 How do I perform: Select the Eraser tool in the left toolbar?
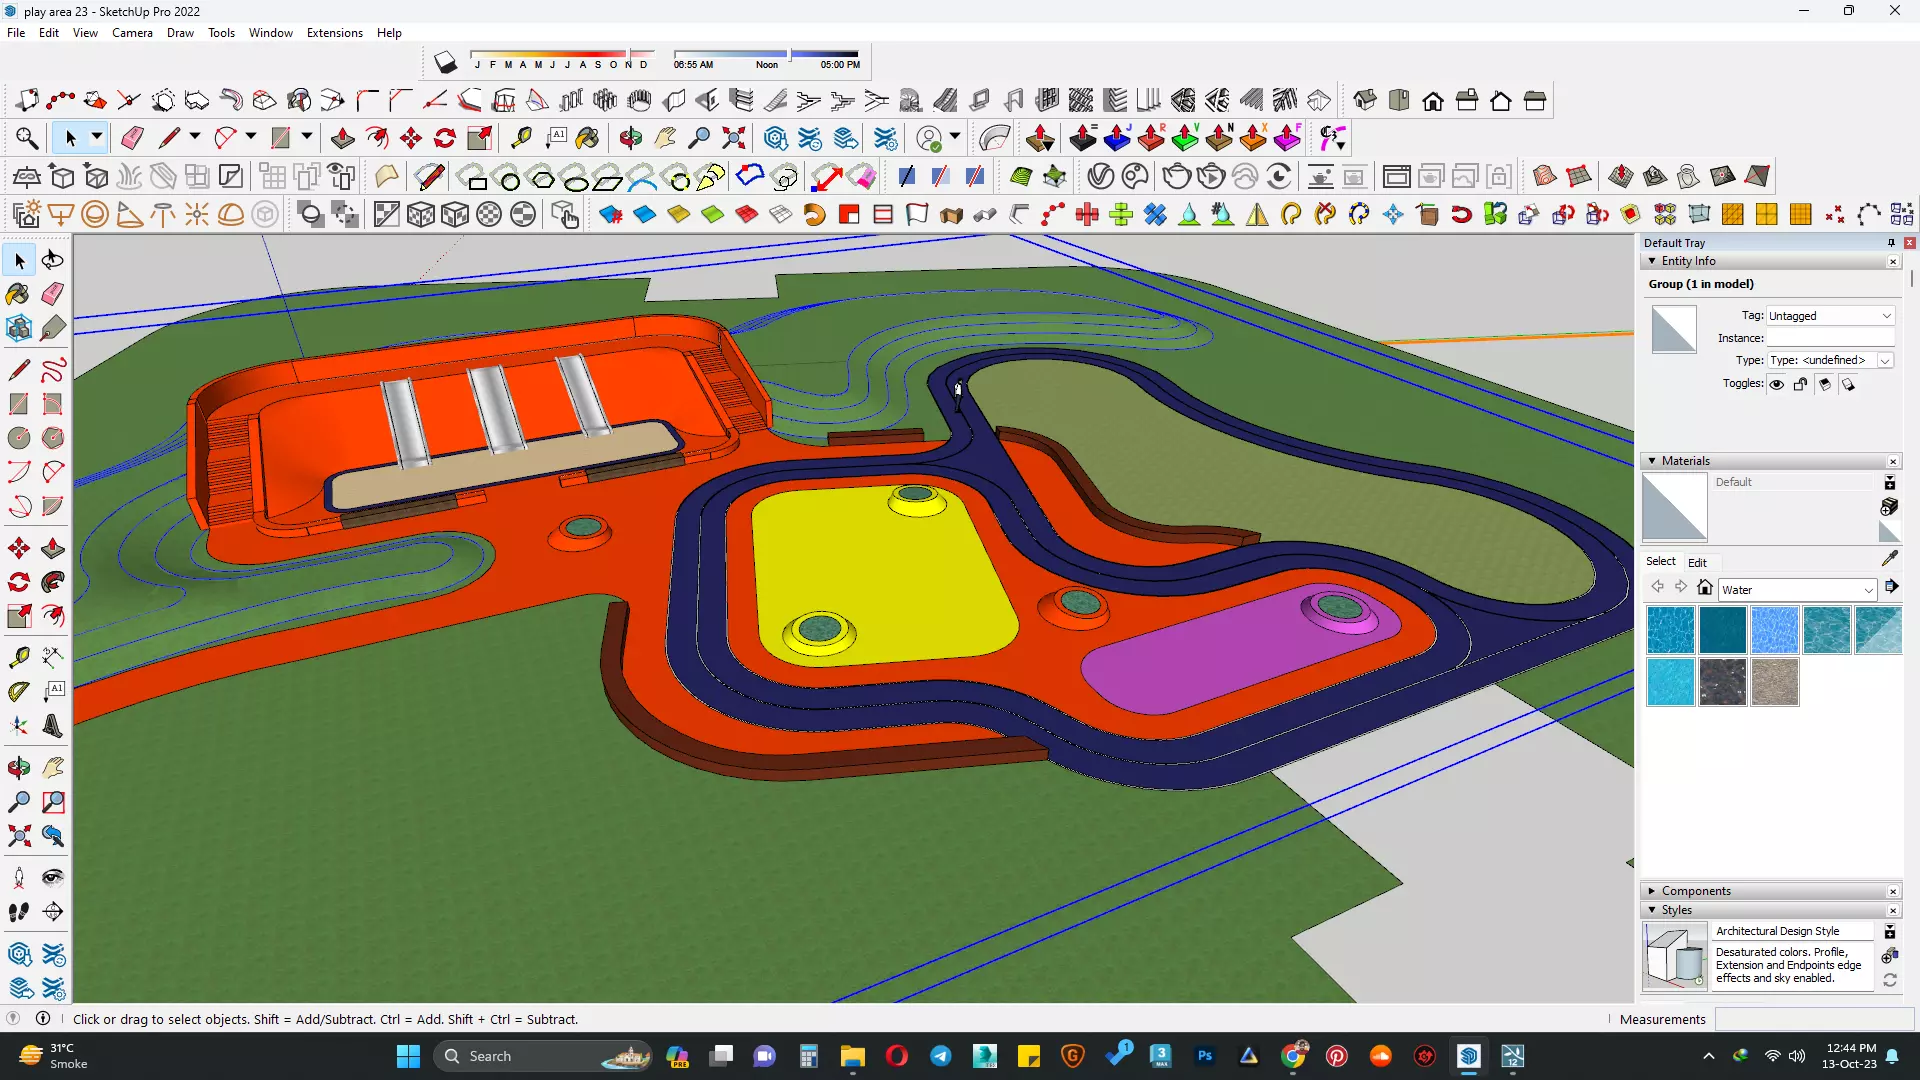click(x=53, y=294)
